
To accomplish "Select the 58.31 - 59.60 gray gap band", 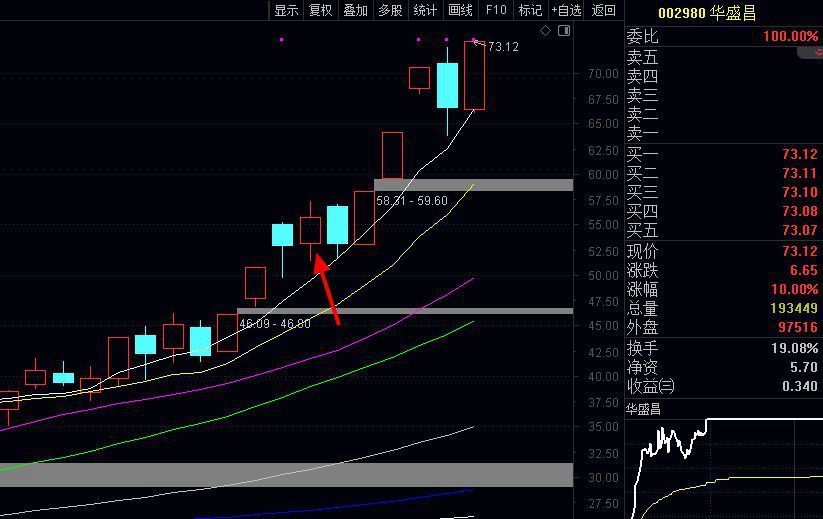I will (x=473, y=185).
